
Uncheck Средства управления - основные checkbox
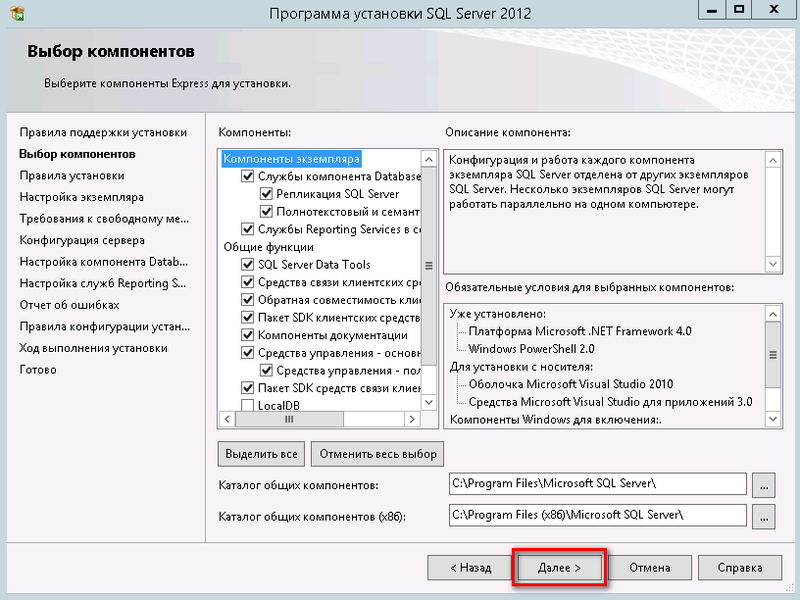(x=247, y=353)
